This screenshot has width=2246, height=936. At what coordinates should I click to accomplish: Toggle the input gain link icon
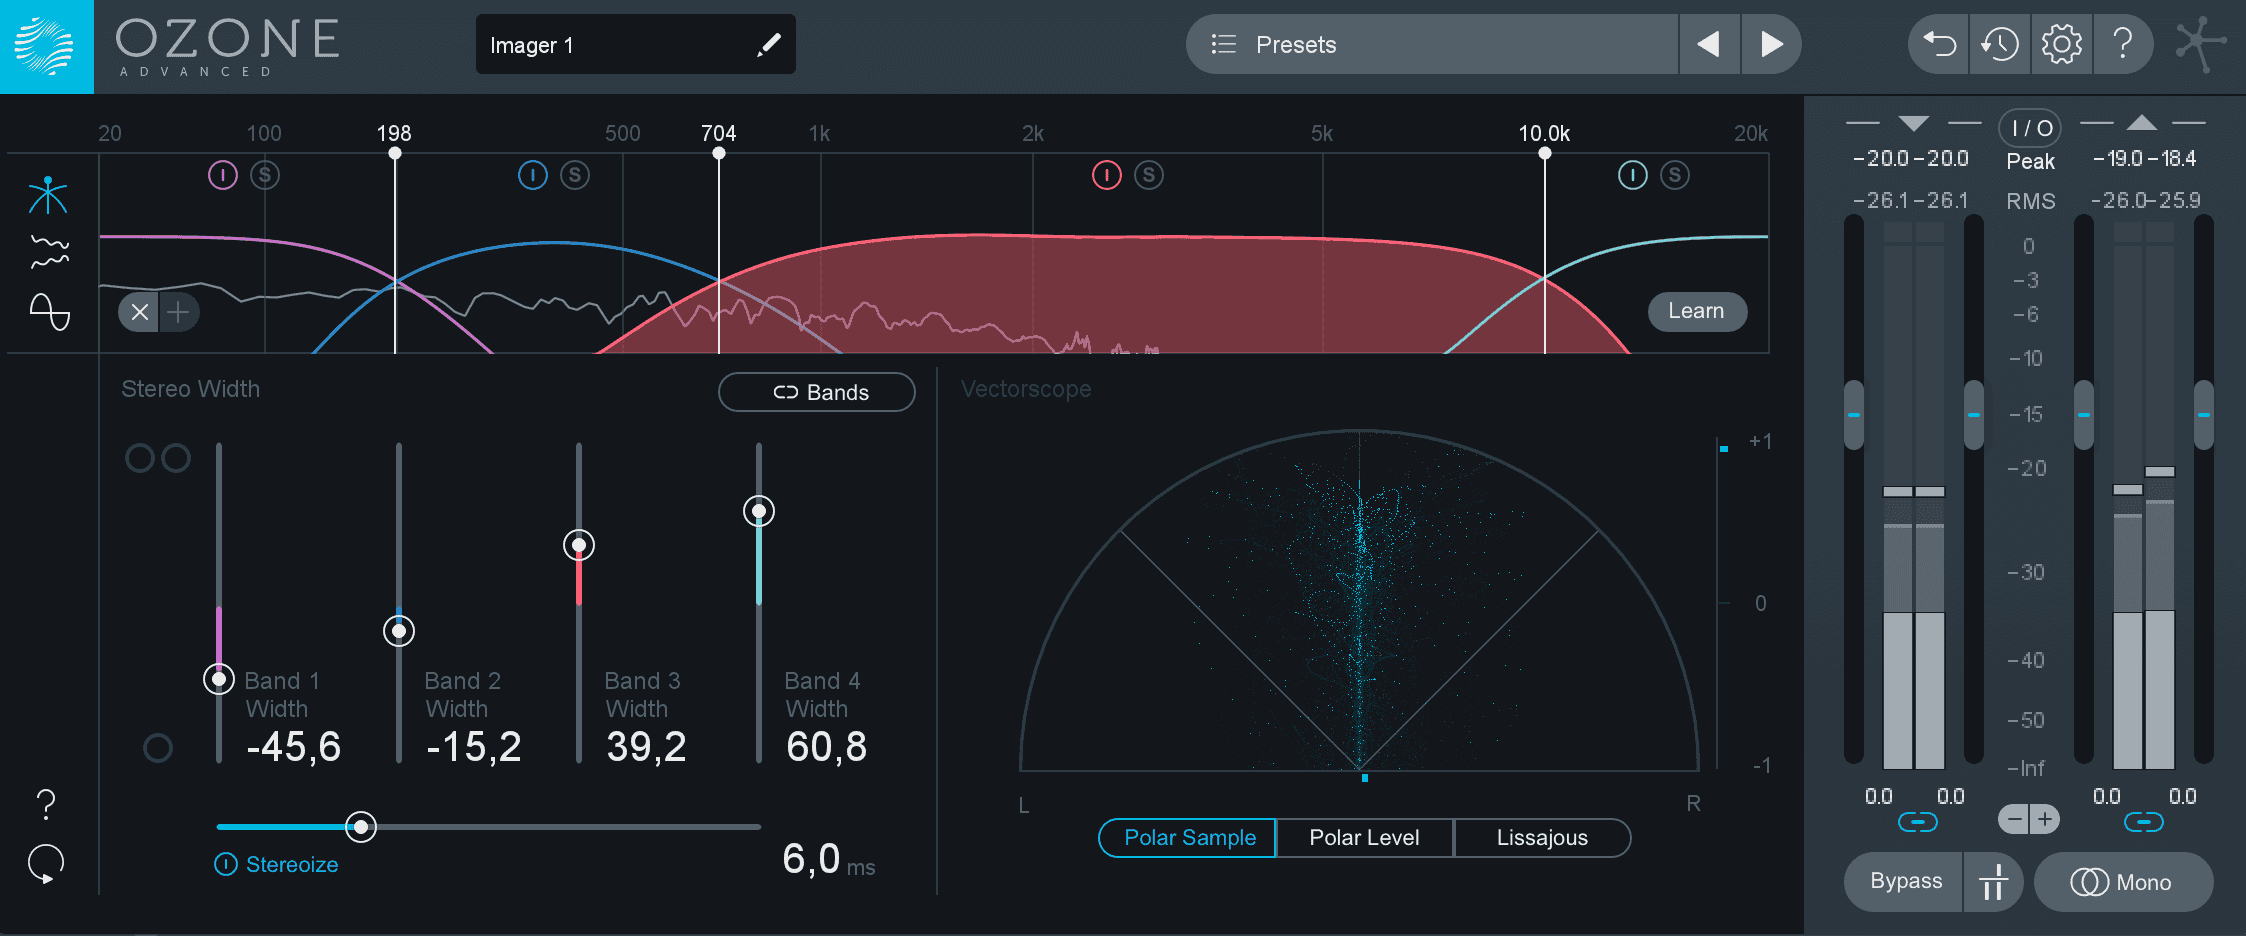click(x=1917, y=822)
